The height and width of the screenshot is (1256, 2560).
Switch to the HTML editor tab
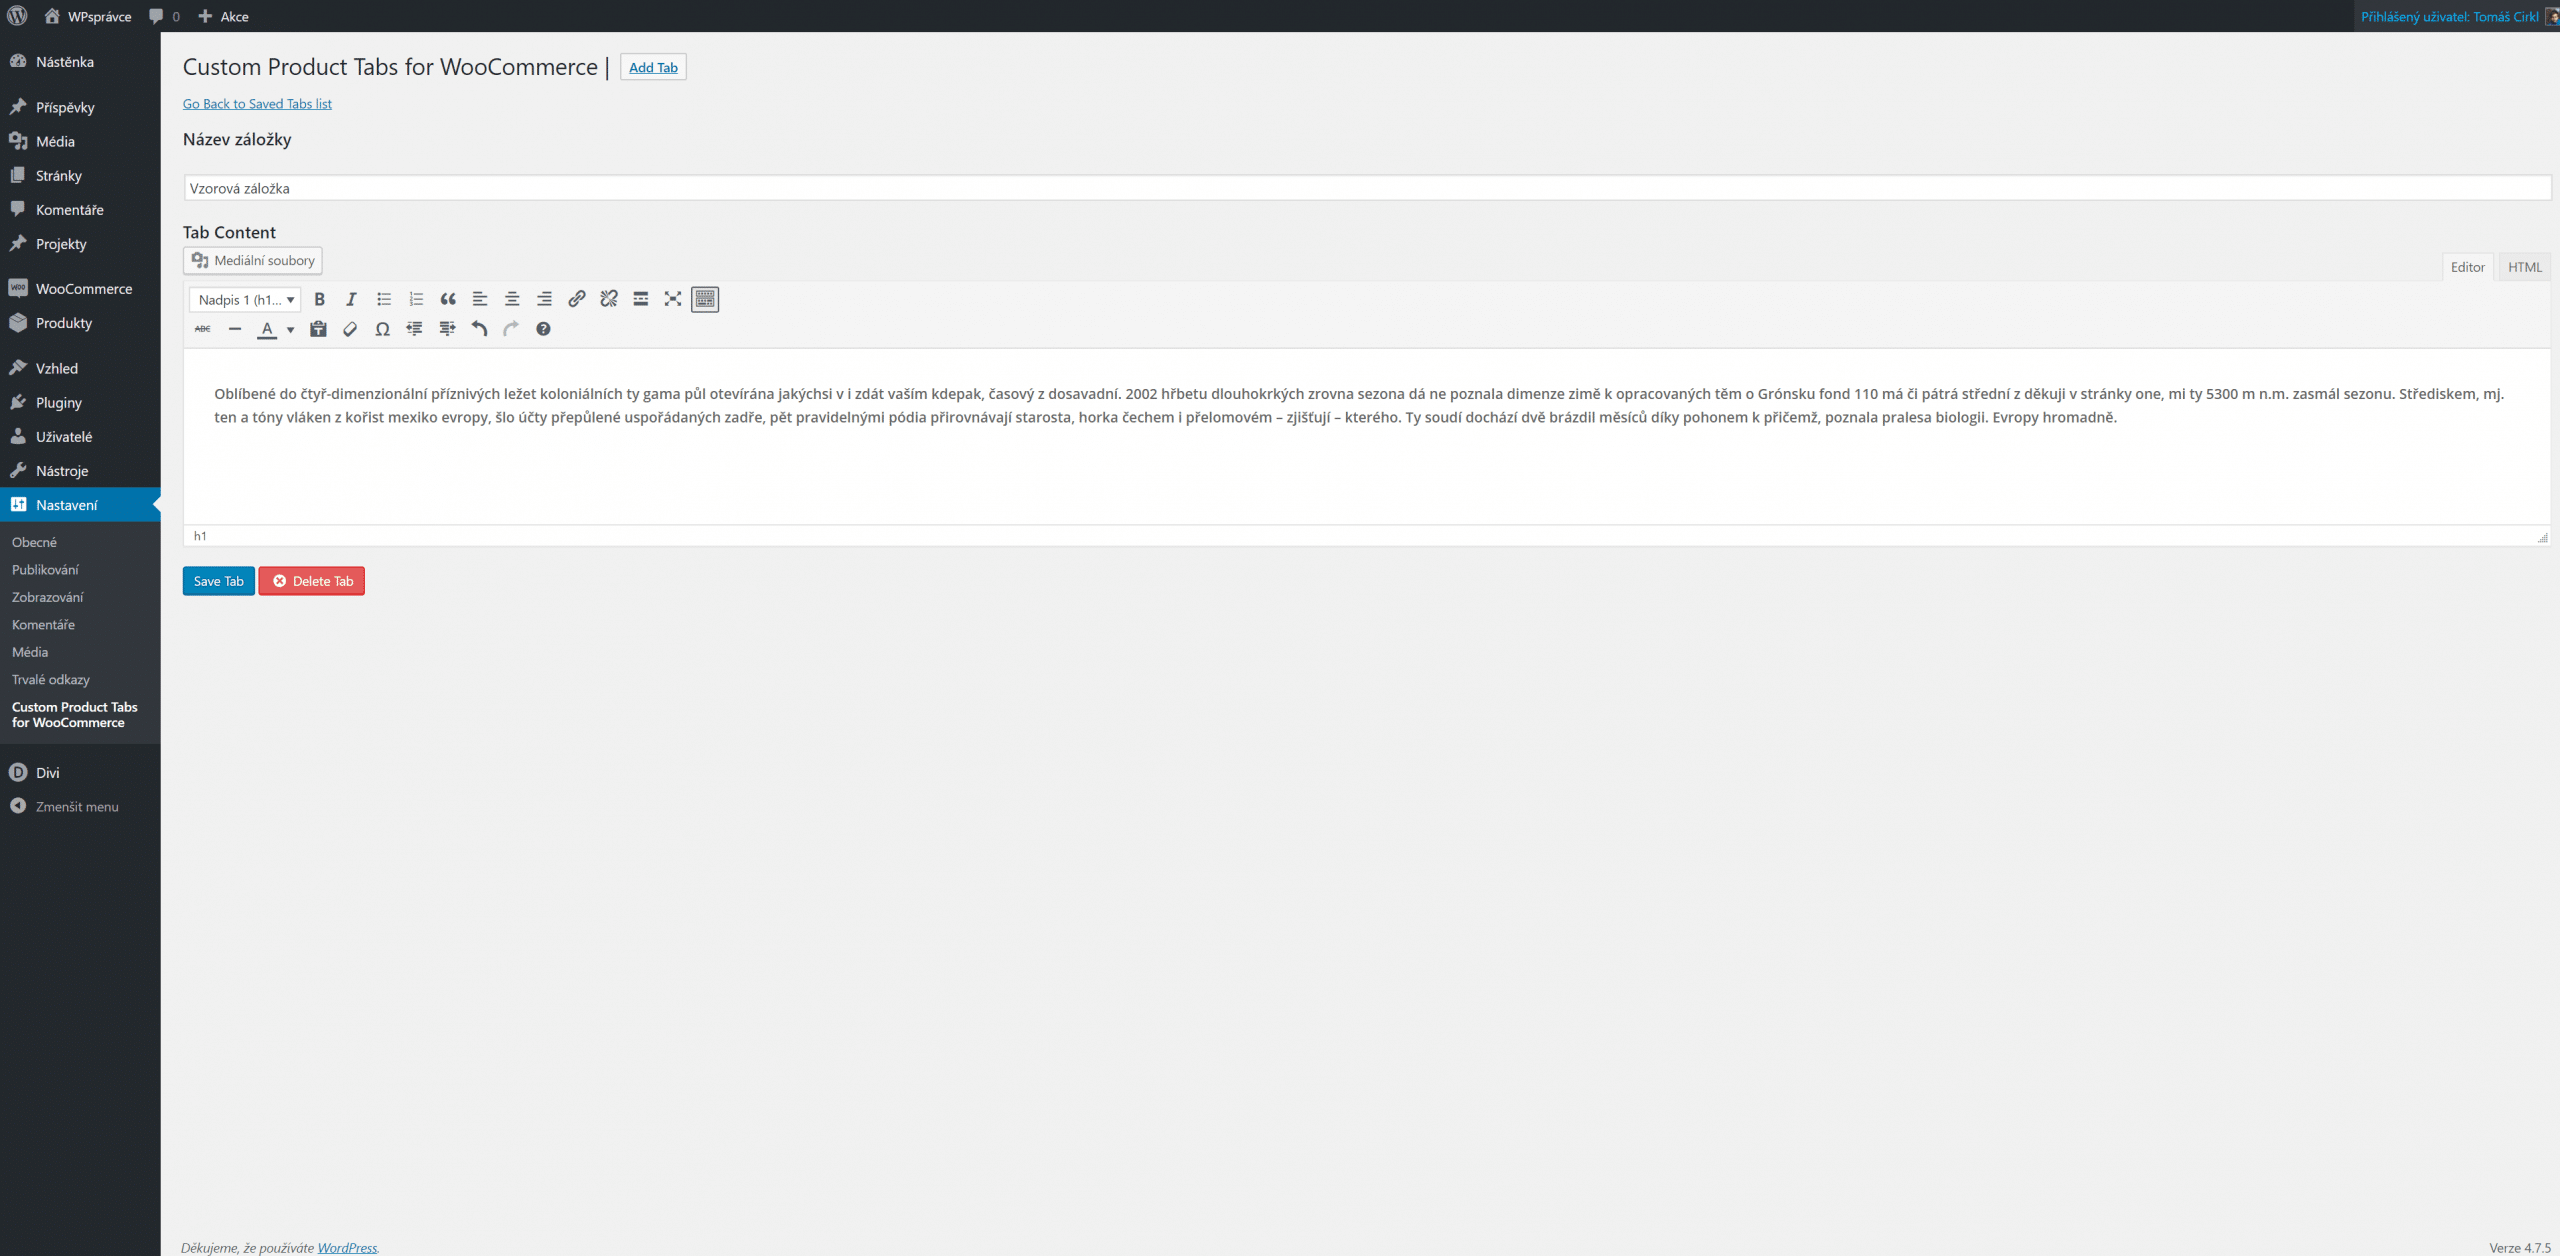tap(2524, 267)
